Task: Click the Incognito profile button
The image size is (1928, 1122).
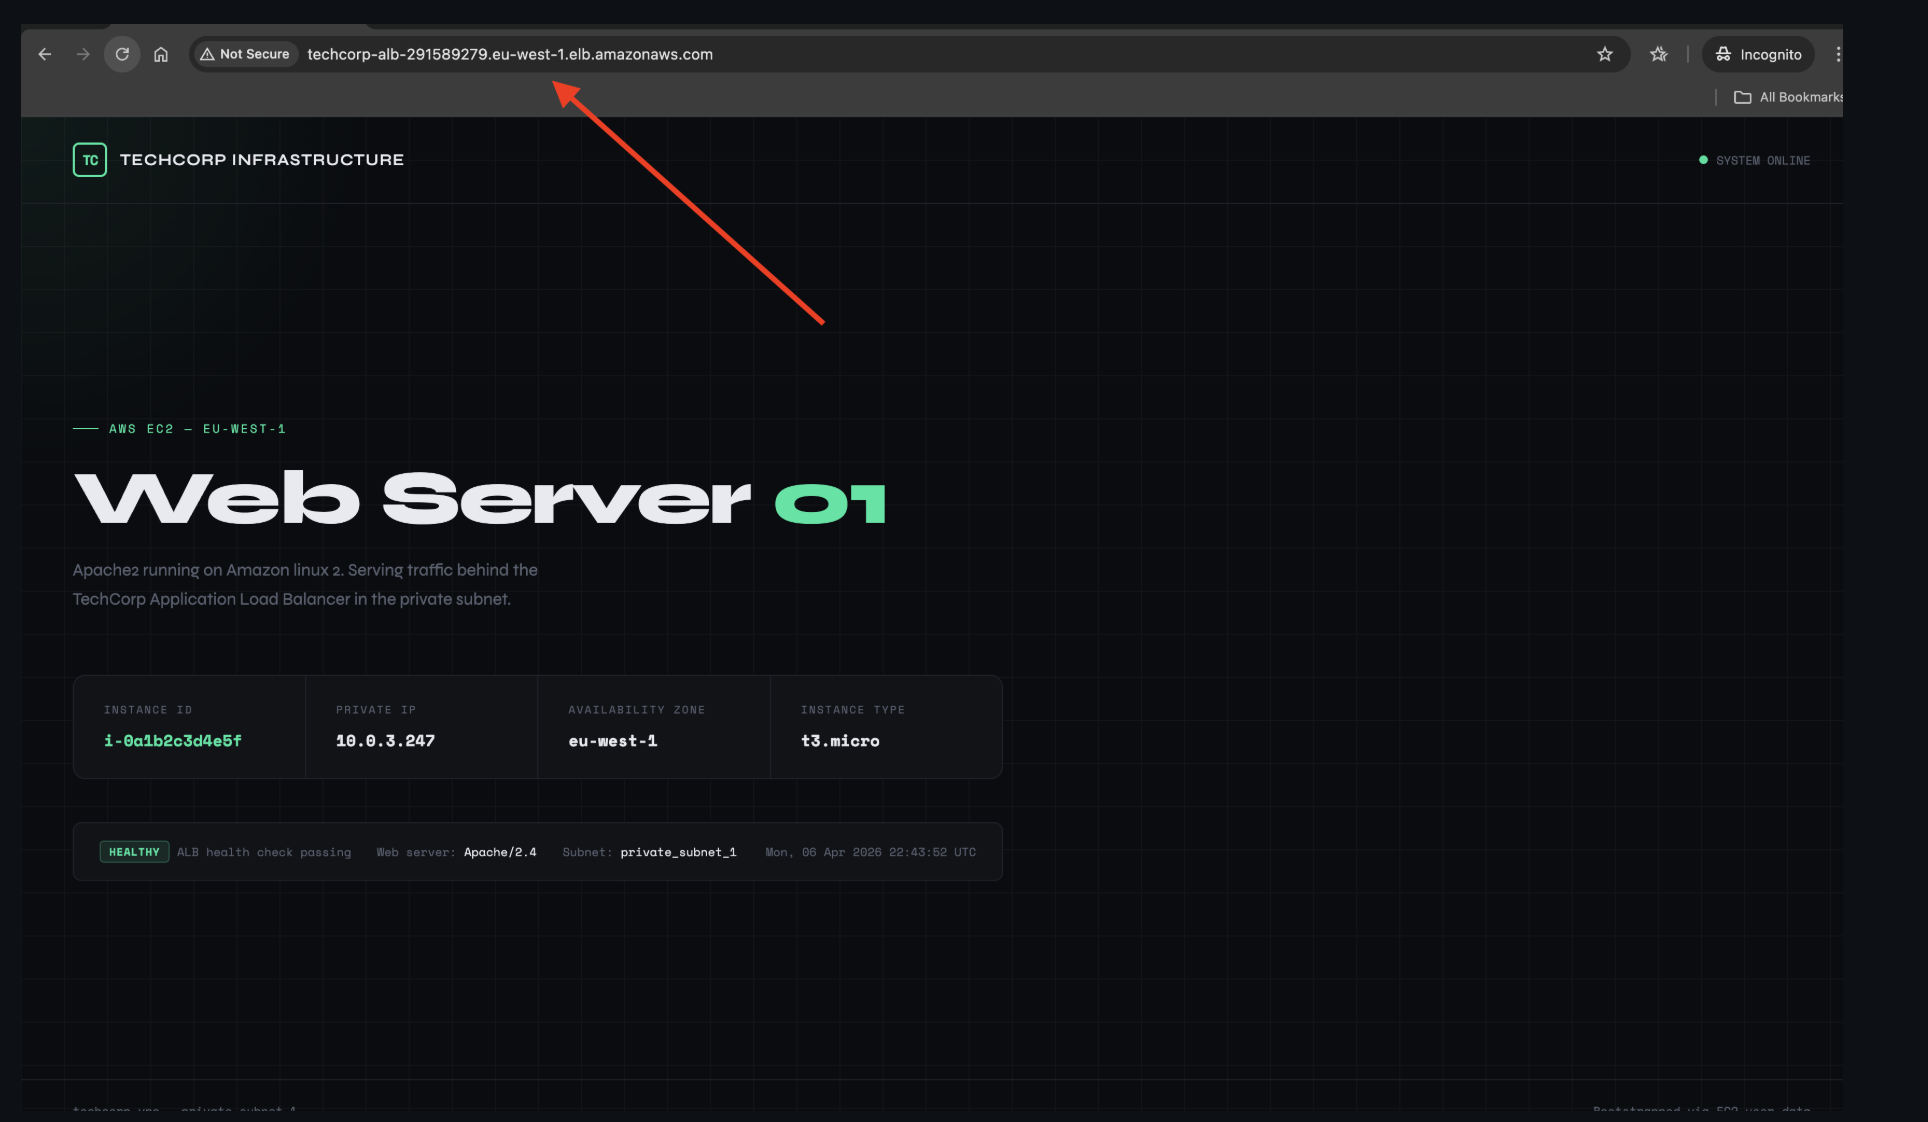Action: click(1758, 54)
